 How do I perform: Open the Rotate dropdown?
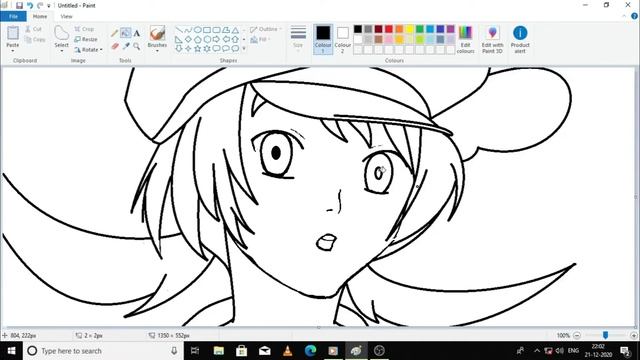coord(89,49)
